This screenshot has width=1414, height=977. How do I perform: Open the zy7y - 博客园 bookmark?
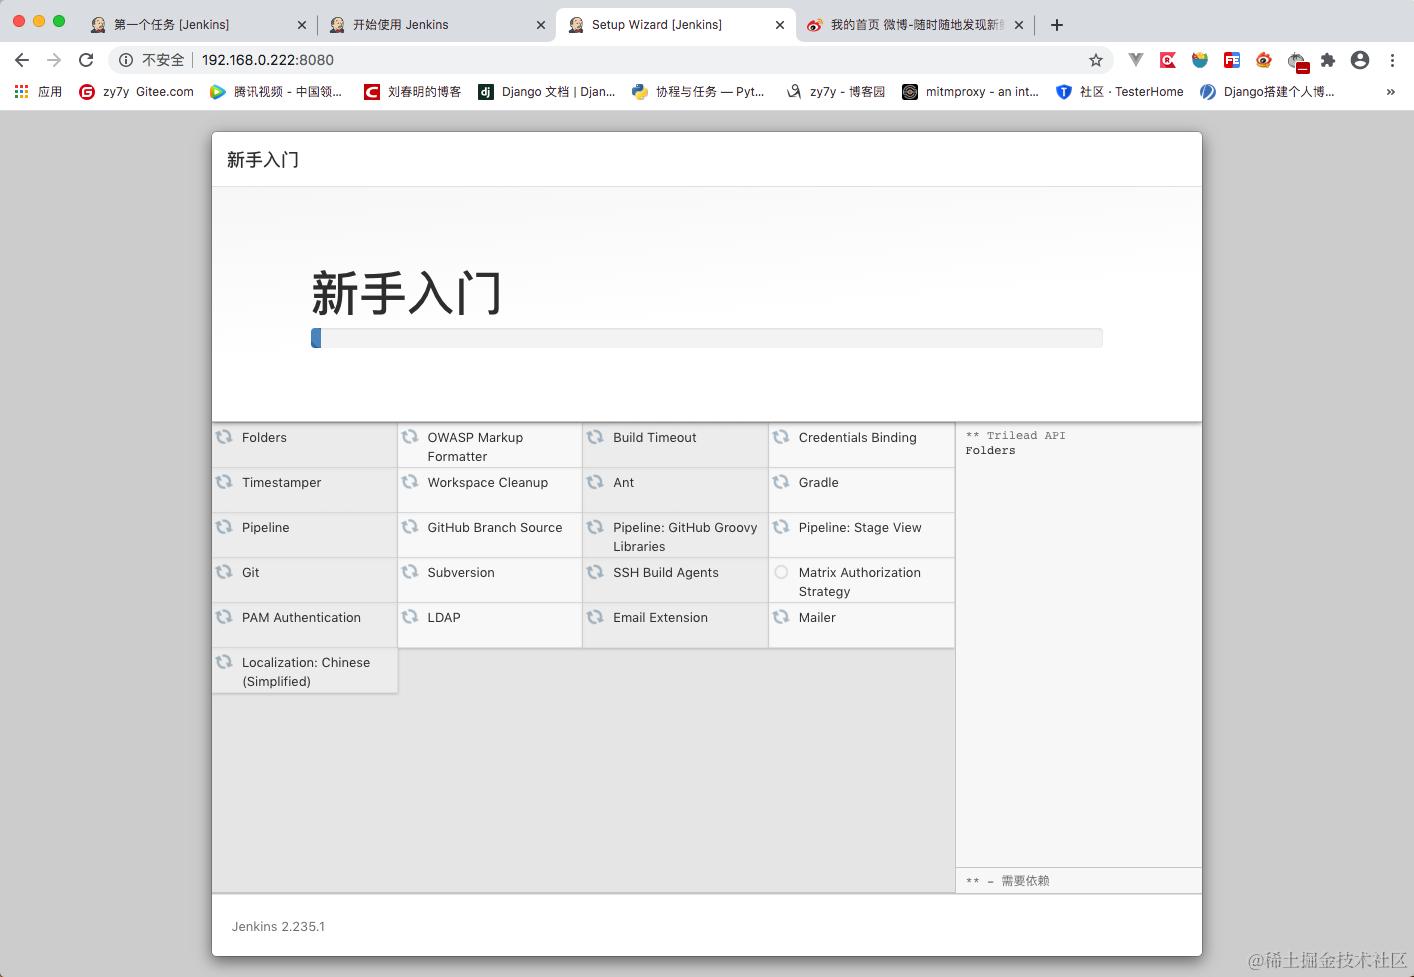pyautogui.click(x=836, y=92)
